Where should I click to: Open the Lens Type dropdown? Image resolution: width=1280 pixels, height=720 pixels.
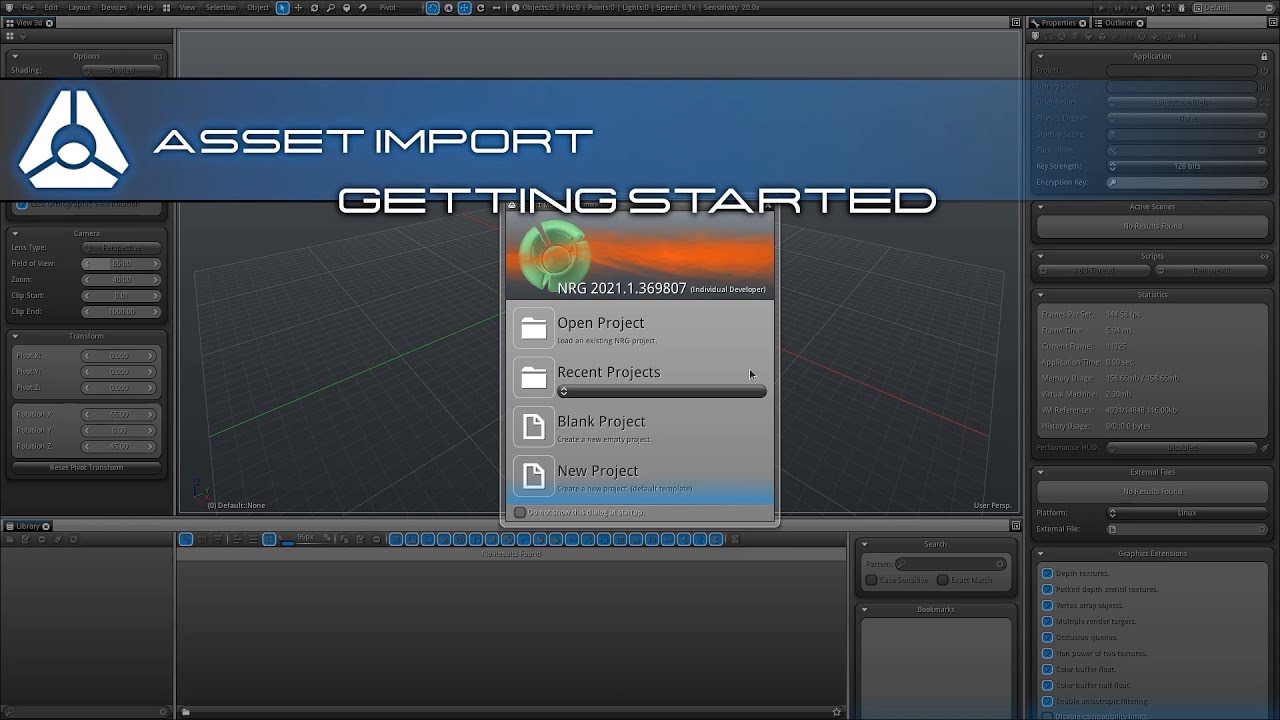121,247
